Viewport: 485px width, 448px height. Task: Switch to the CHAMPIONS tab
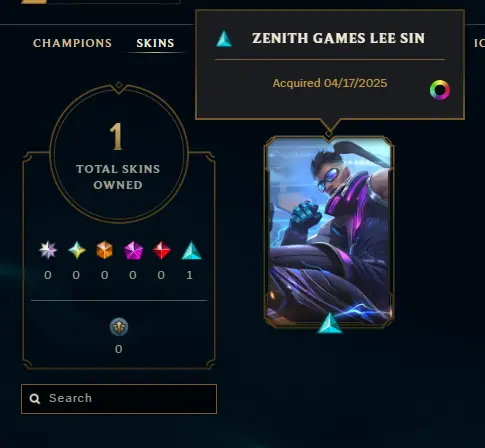[x=72, y=43]
